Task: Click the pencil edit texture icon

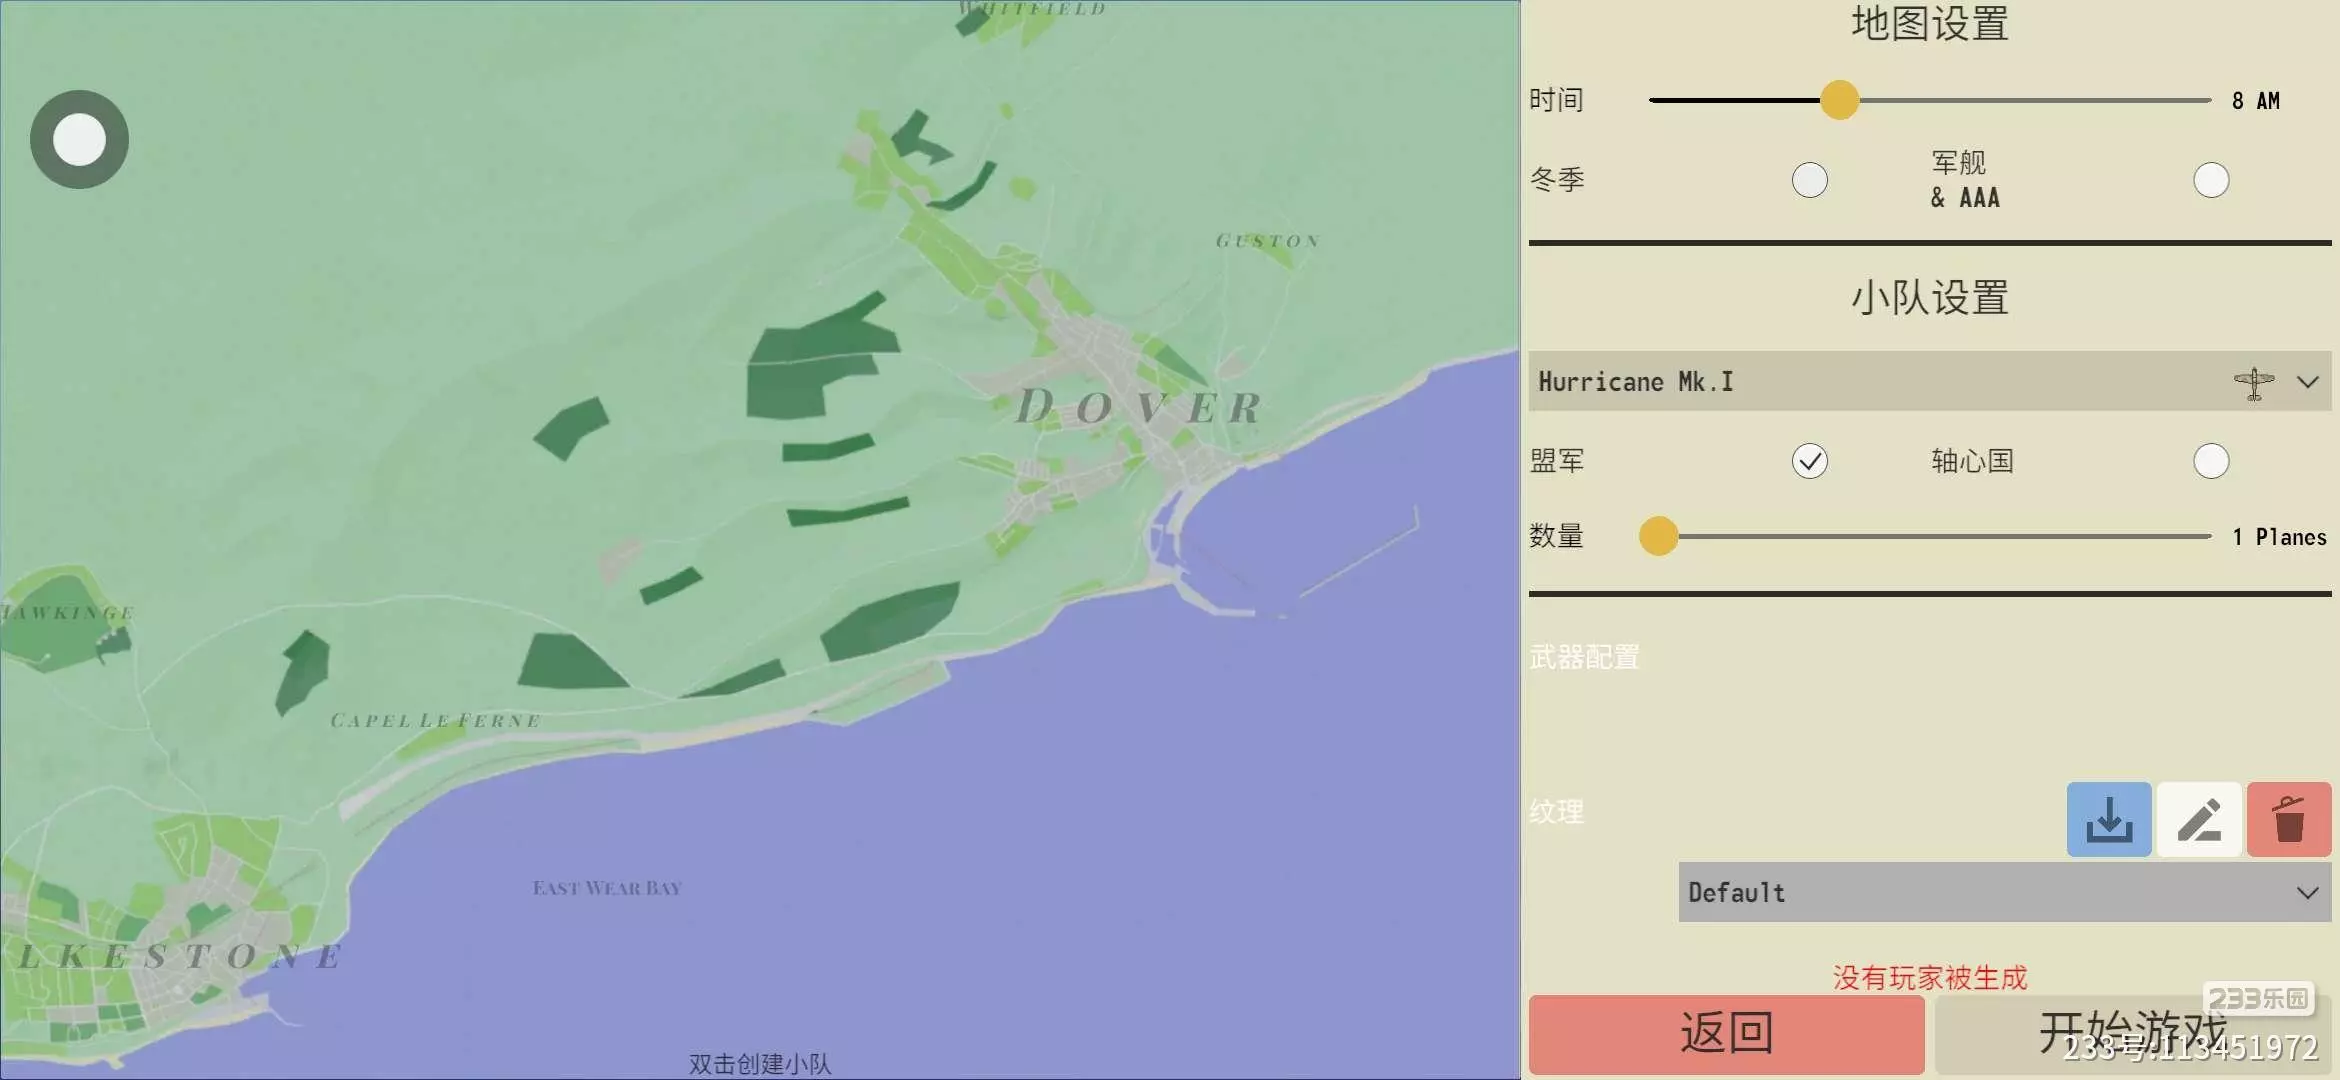Action: (2198, 820)
